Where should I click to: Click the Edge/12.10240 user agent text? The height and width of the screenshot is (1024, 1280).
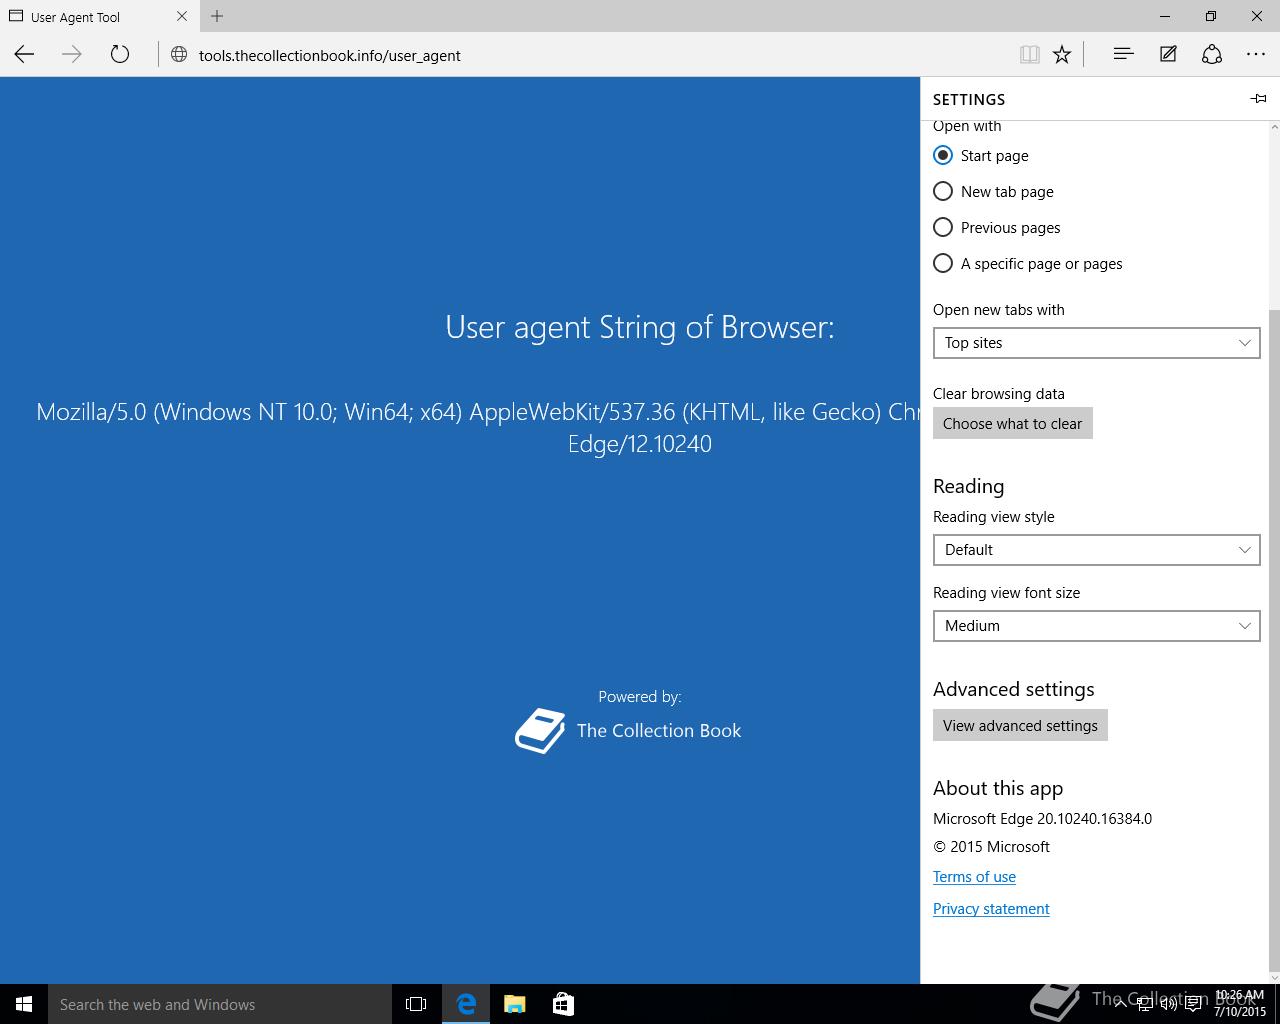click(x=640, y=444)
